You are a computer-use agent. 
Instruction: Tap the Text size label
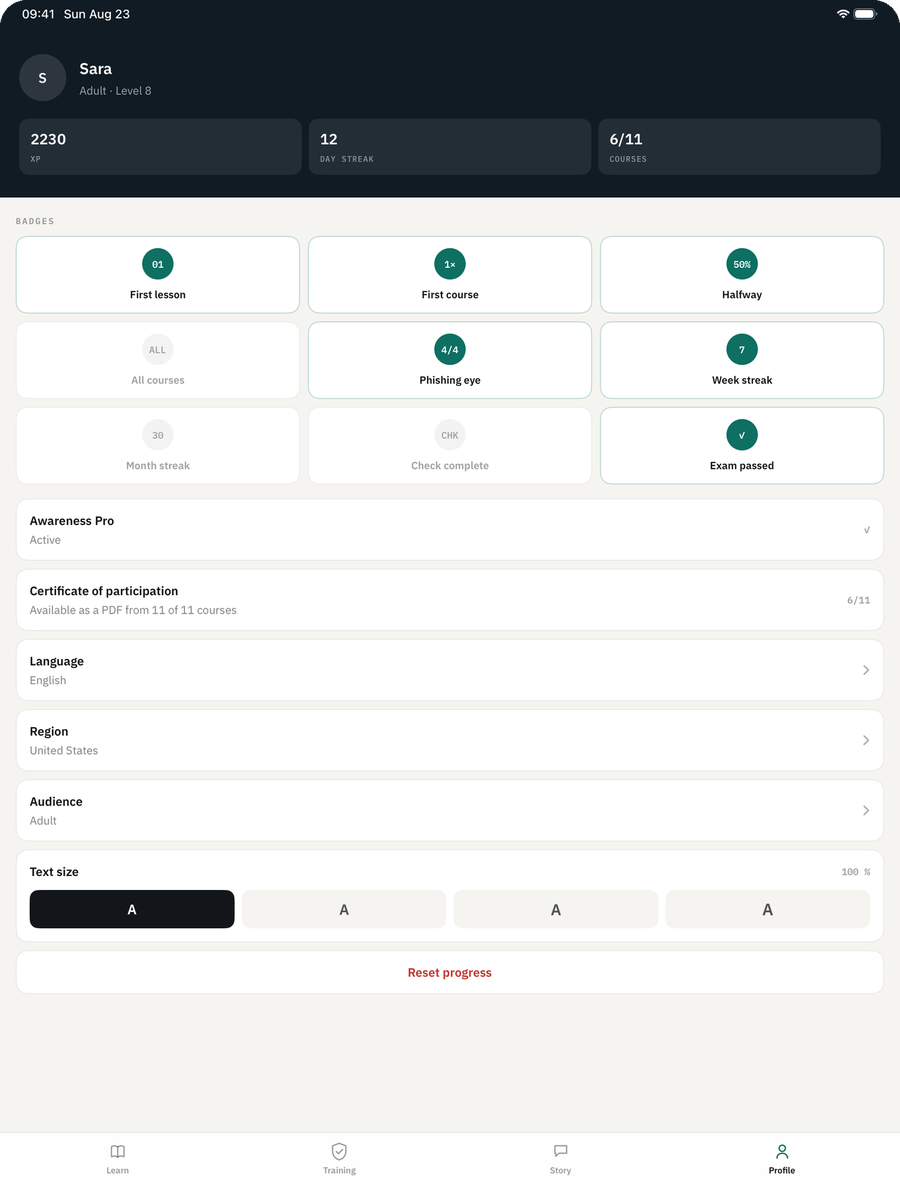click(54, 872)
